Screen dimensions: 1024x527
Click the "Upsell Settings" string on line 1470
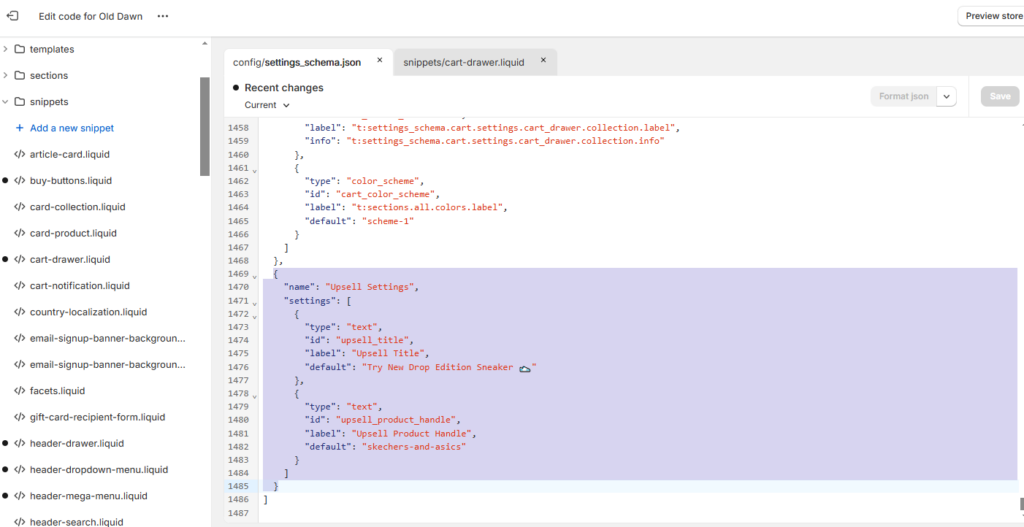369,287
